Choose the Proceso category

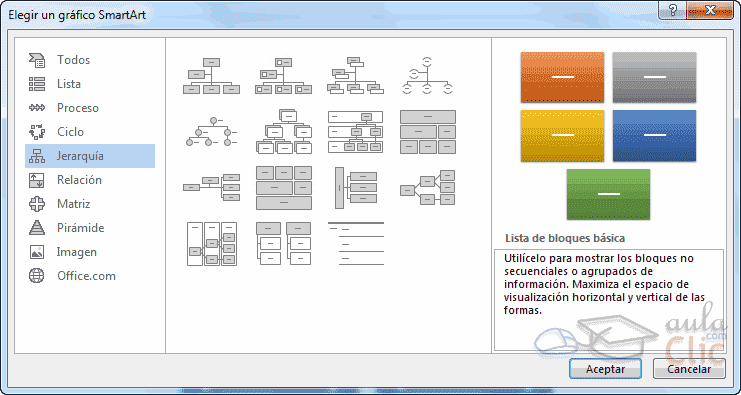[90, 108]
